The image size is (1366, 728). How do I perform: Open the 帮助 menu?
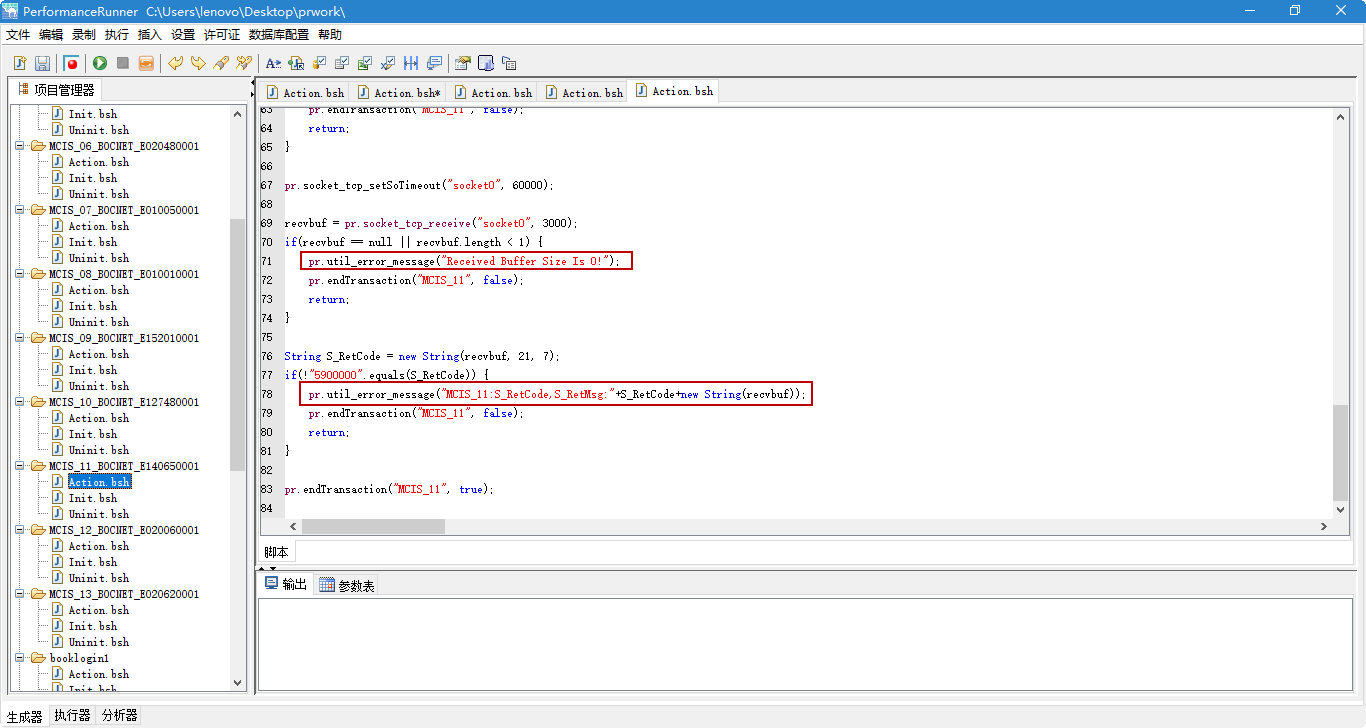click(330, 35)
